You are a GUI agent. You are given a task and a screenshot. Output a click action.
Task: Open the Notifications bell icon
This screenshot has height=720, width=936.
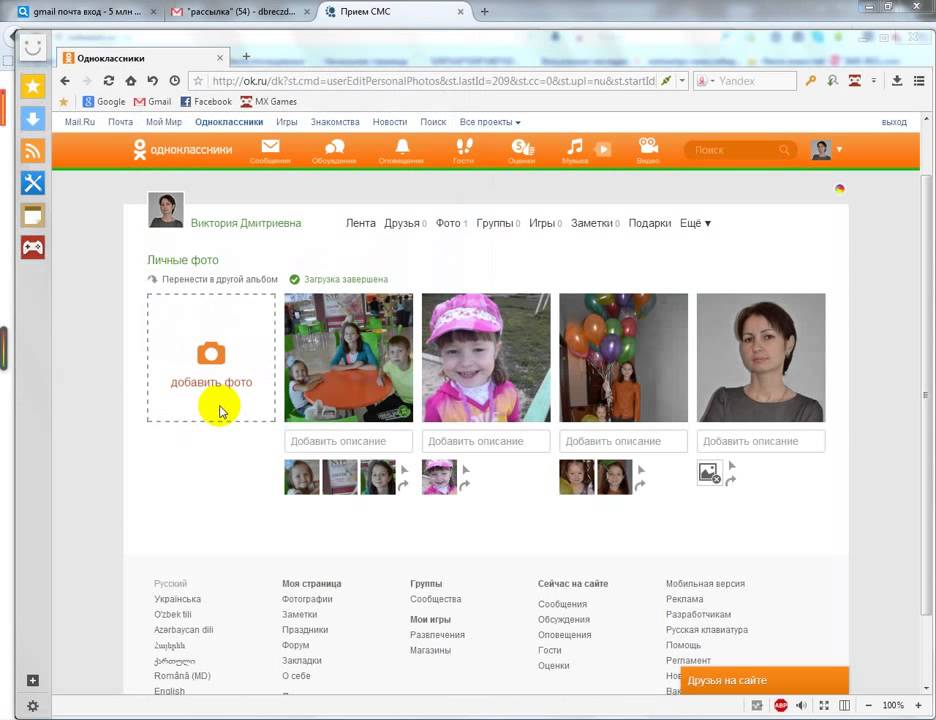(x=402, y=147)
